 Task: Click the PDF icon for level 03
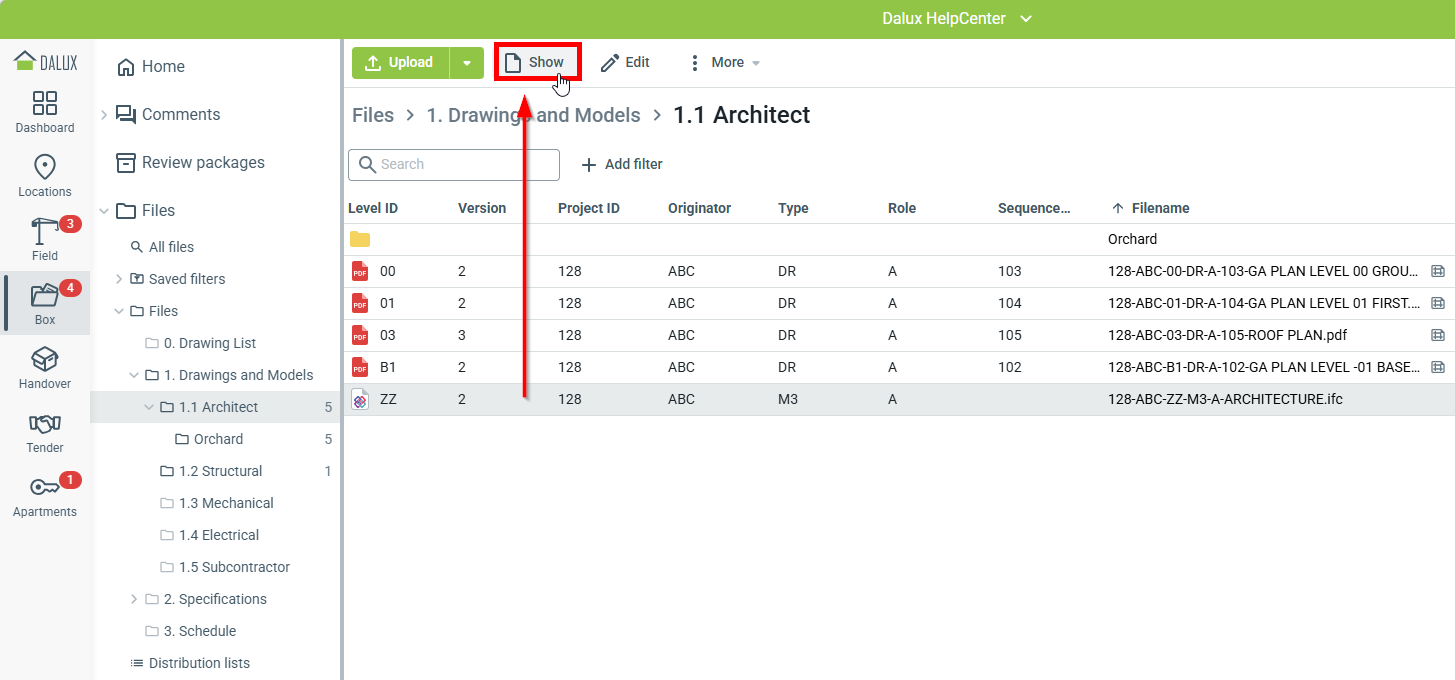point(360,335)
